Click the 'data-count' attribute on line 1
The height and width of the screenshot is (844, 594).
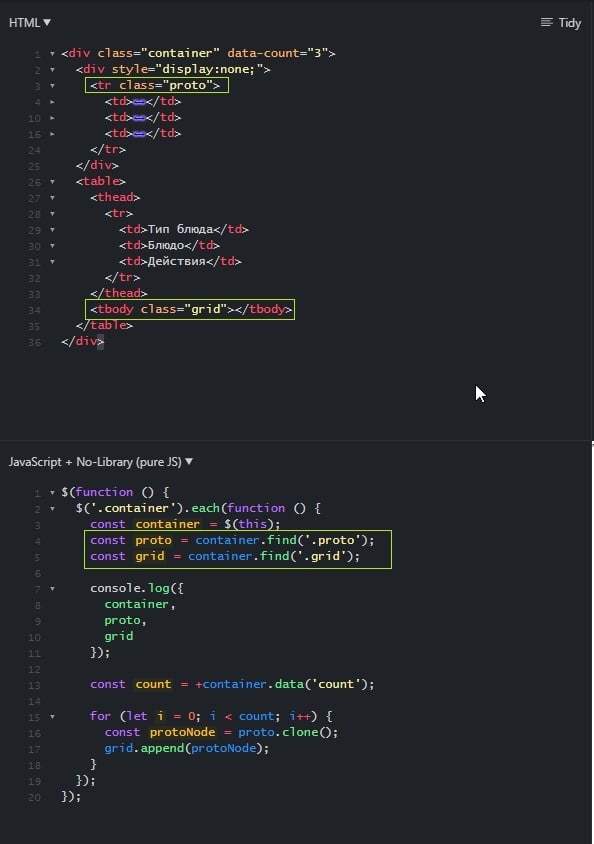pyautogui.click(x=263, y=53)
